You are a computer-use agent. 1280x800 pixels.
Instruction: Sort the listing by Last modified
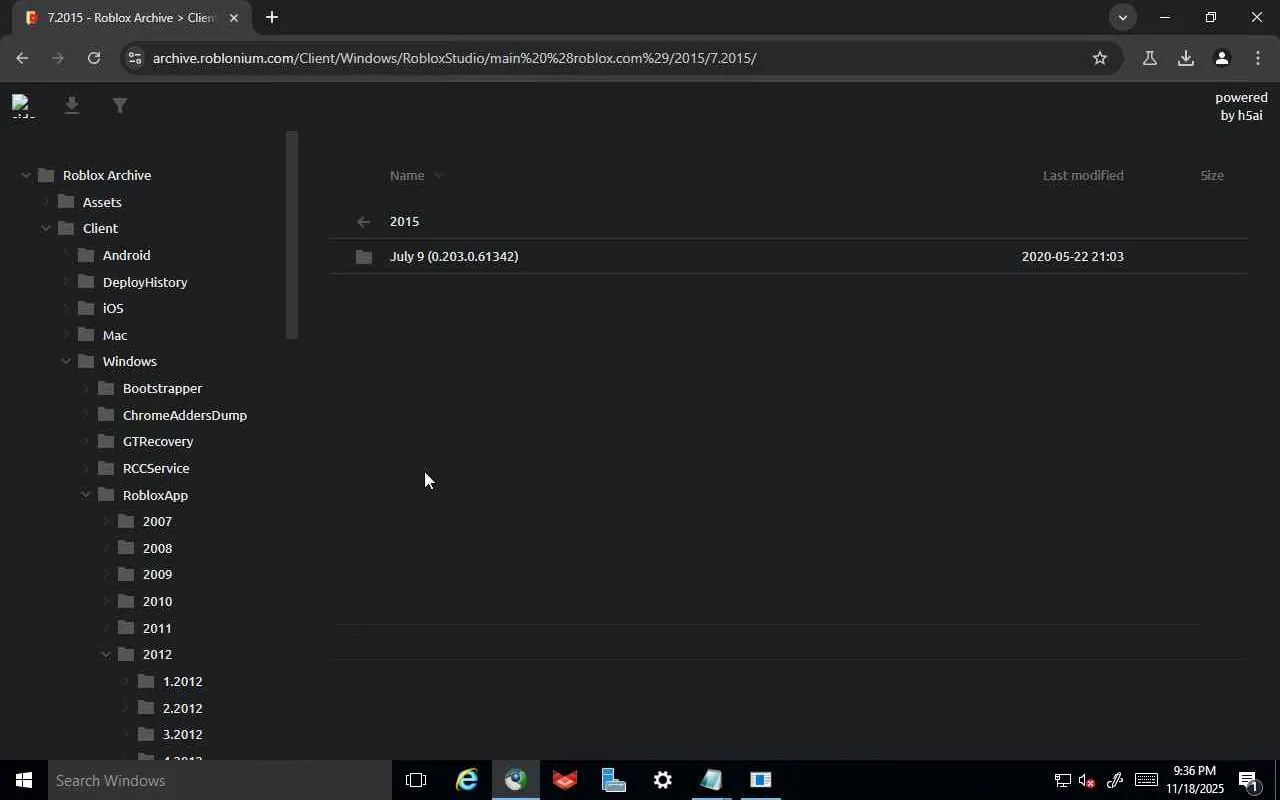point(1083,176)
